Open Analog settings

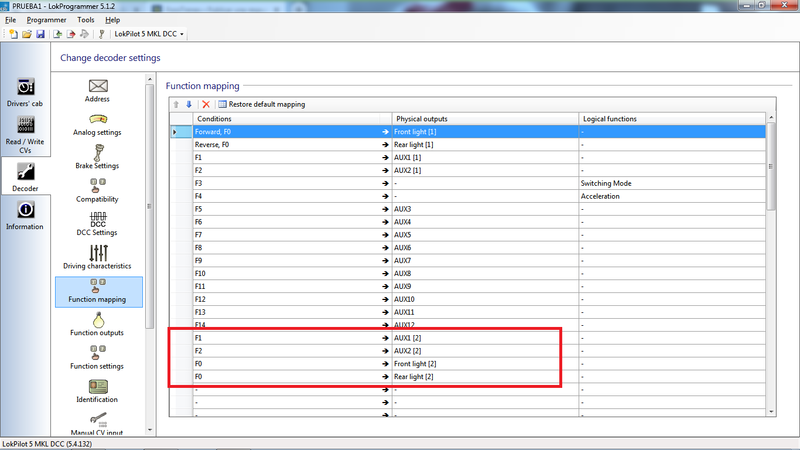coord(97,124)
